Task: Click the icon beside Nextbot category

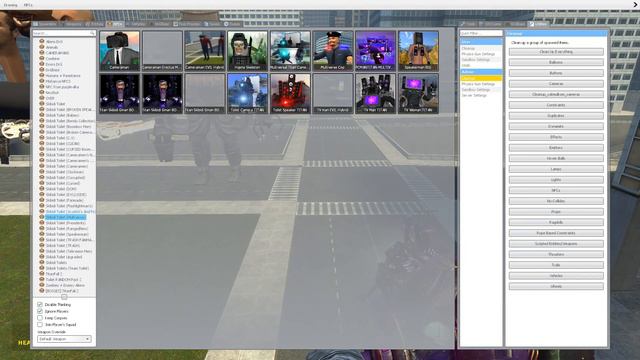Action: [42, 92]
